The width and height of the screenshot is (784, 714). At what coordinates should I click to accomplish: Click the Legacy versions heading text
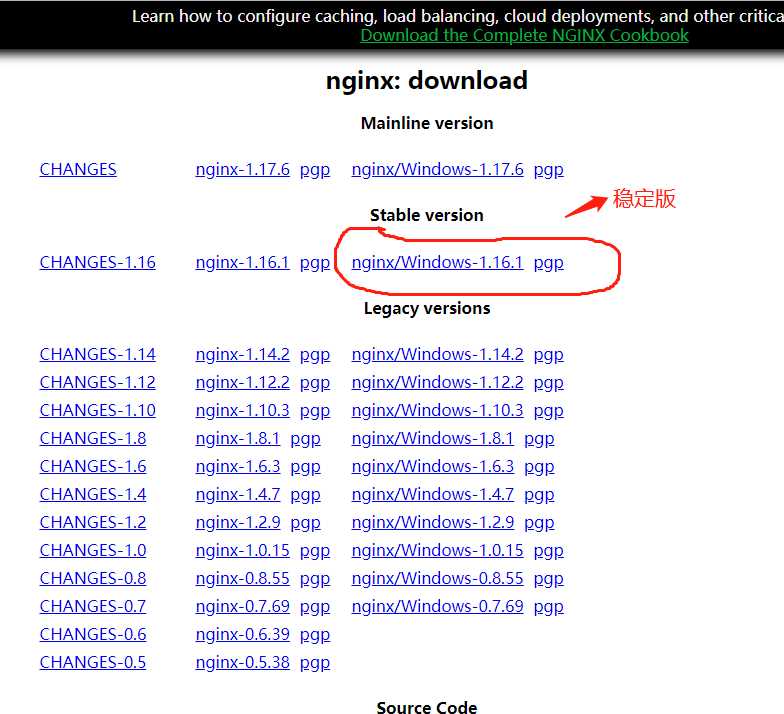(427, 308)
